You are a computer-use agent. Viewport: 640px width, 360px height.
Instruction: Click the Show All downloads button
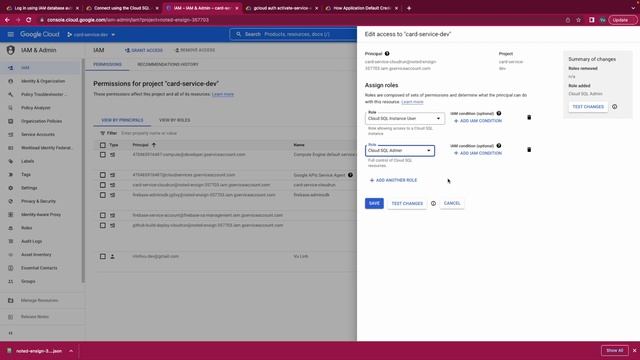(614, 351)
